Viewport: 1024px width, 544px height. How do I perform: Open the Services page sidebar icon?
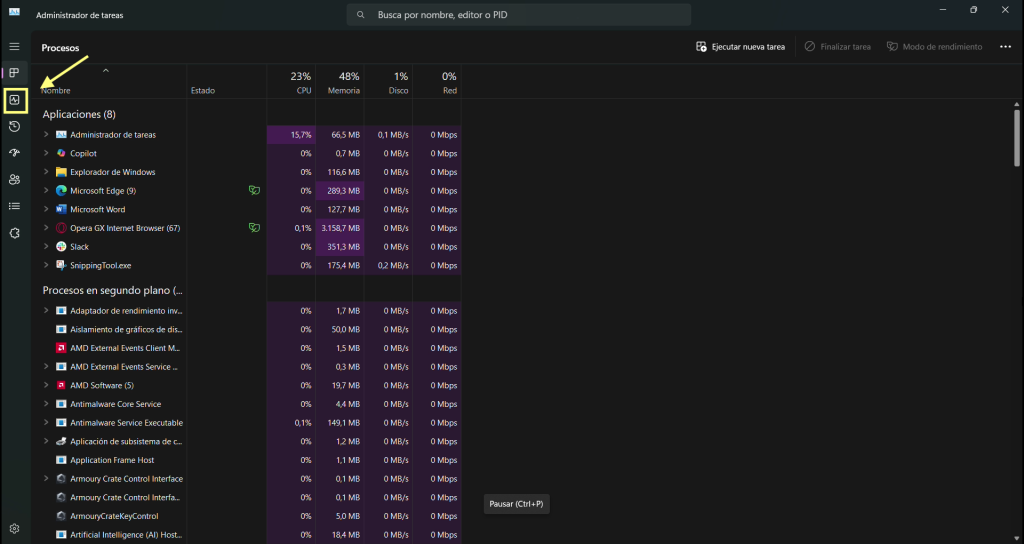click(14, 233)
